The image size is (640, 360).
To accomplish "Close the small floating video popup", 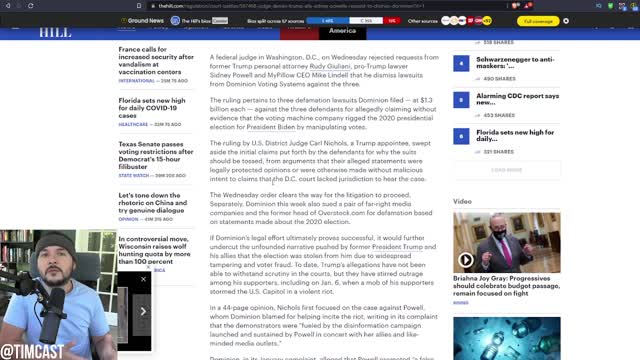I will point(143,279).
